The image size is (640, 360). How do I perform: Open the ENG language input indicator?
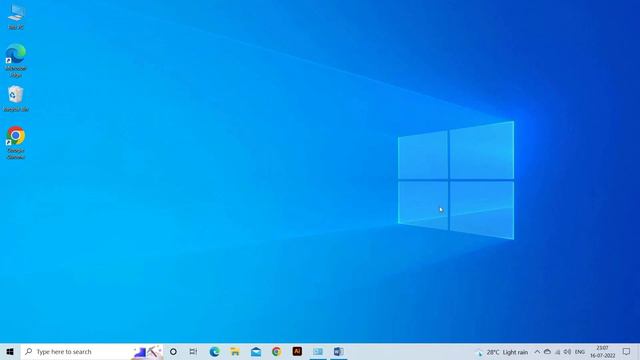580,352
